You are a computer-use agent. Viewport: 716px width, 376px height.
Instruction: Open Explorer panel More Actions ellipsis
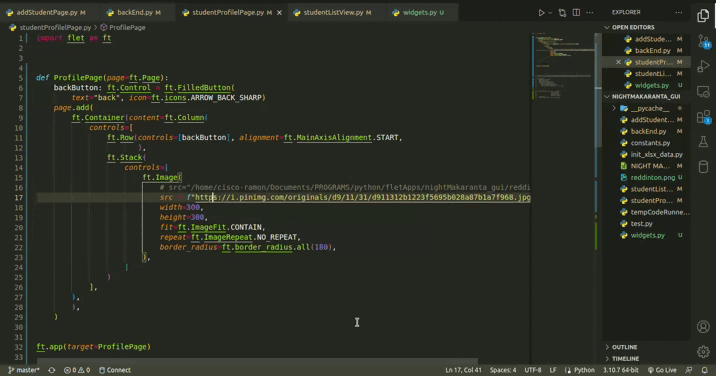click(679, 12)
